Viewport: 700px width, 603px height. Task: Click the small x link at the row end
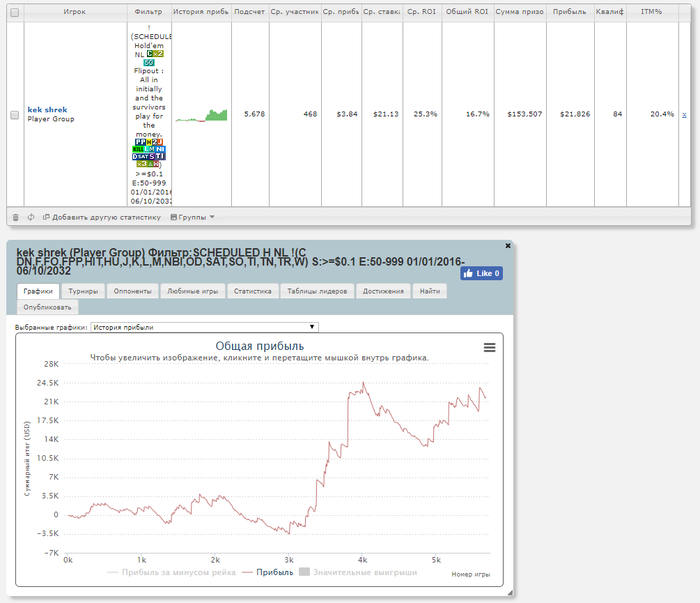684,115
